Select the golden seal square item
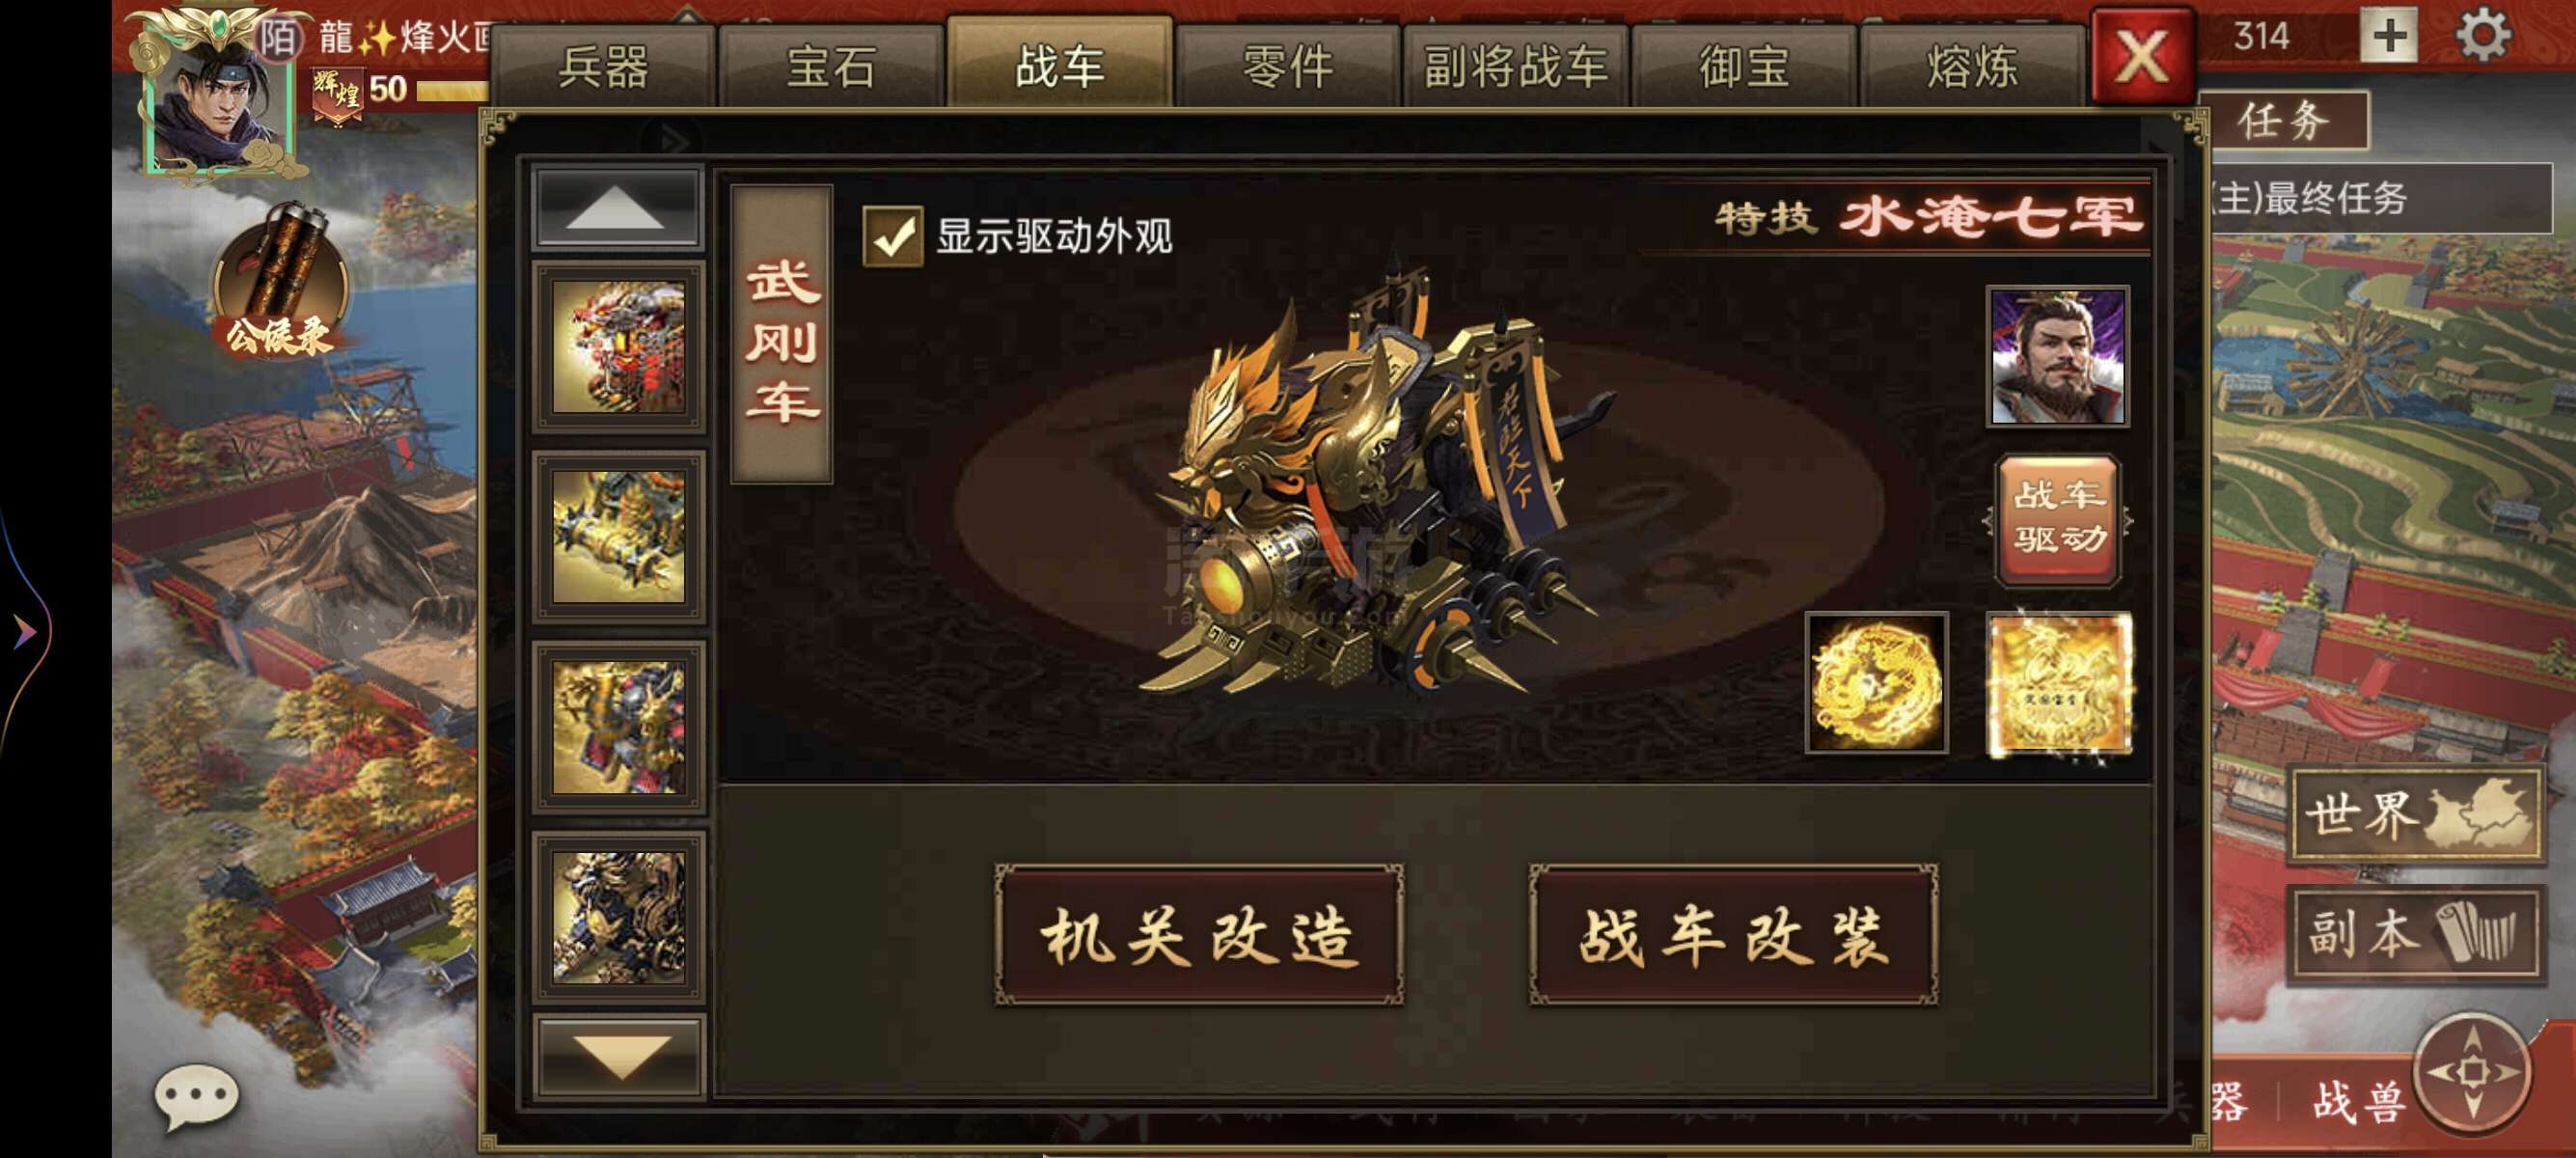This screenshot has height=1158, width=2576. (x=2058, y=683)
